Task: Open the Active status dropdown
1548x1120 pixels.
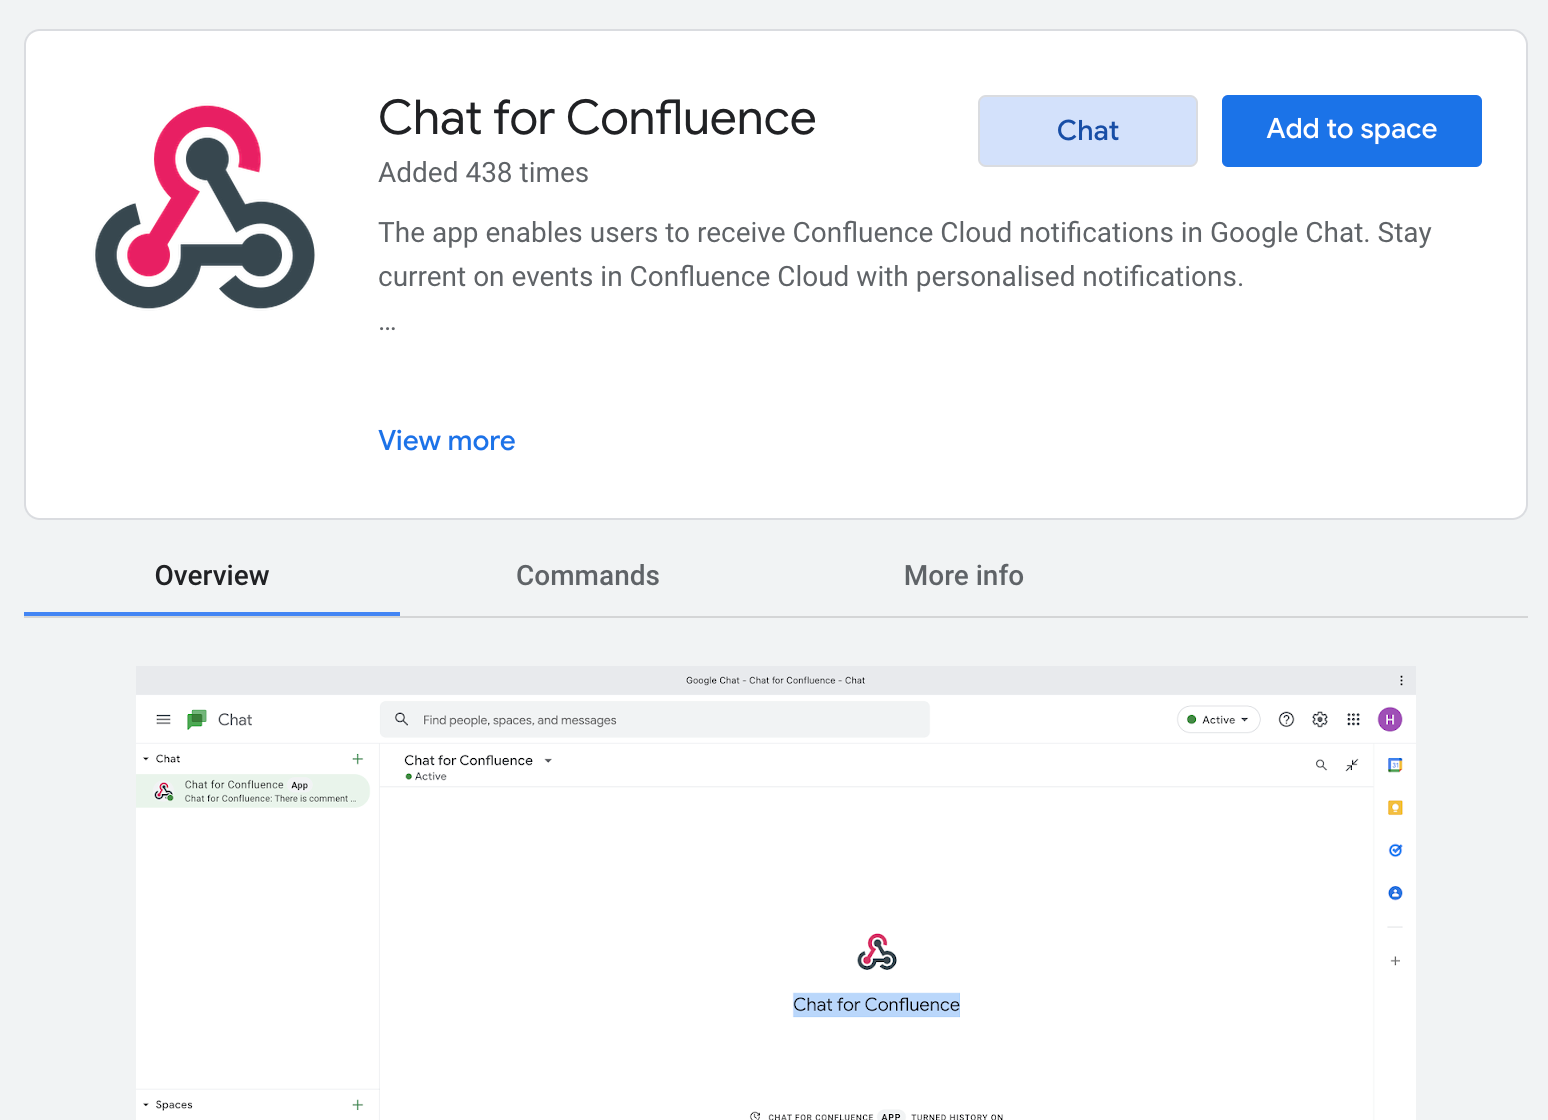Action: [1218, 719]
